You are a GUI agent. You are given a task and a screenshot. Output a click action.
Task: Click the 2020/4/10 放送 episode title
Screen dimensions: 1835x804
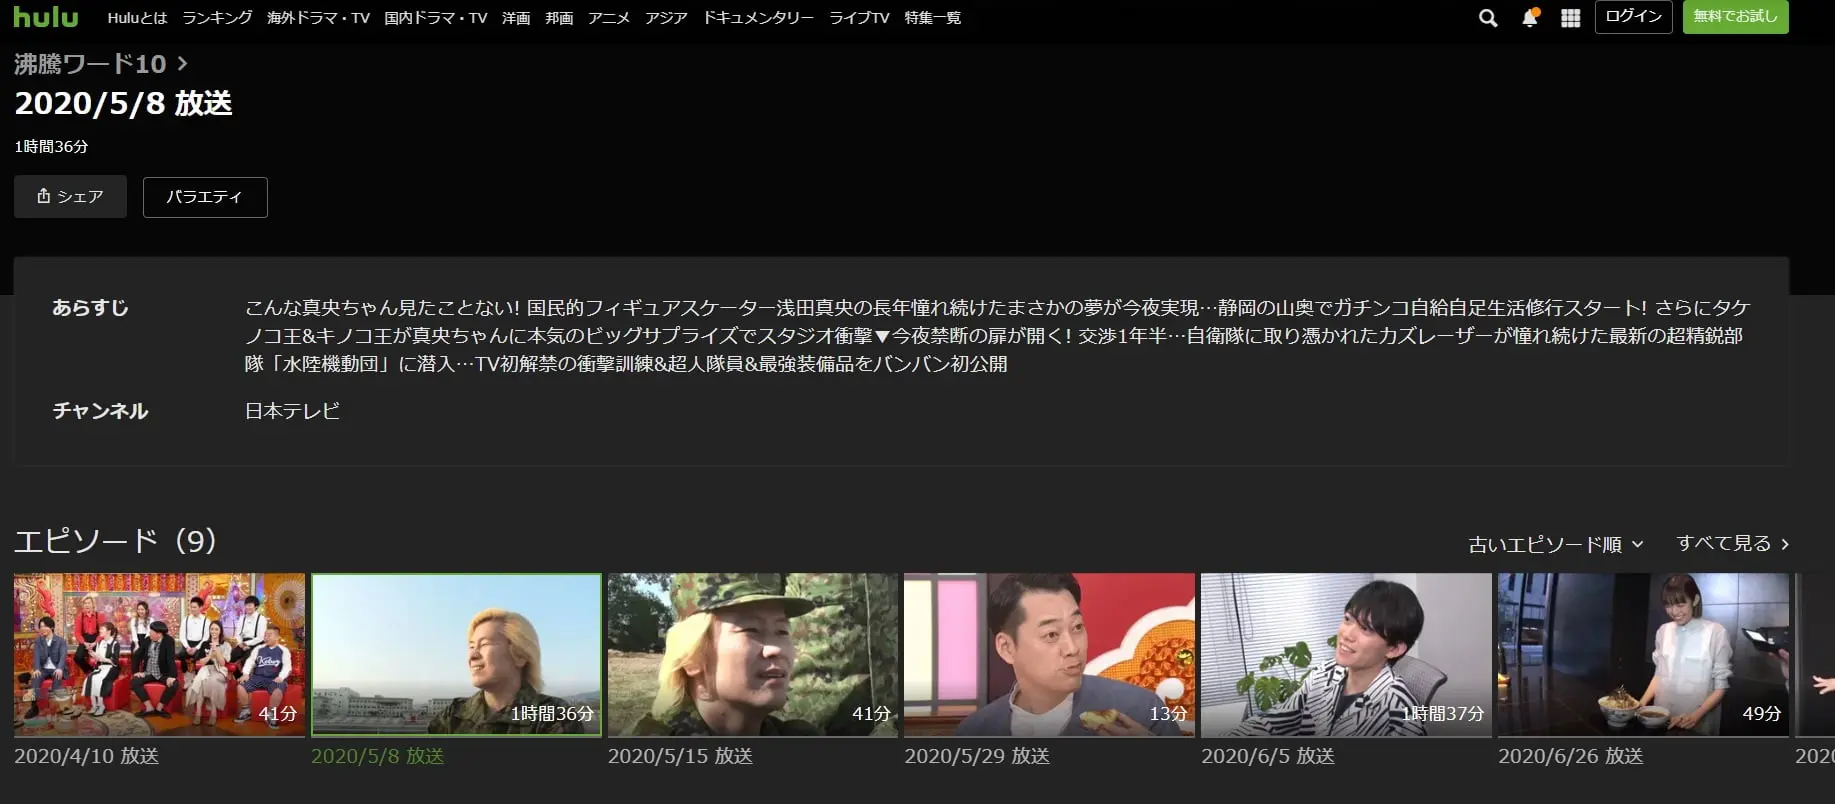tap(86, 756)
